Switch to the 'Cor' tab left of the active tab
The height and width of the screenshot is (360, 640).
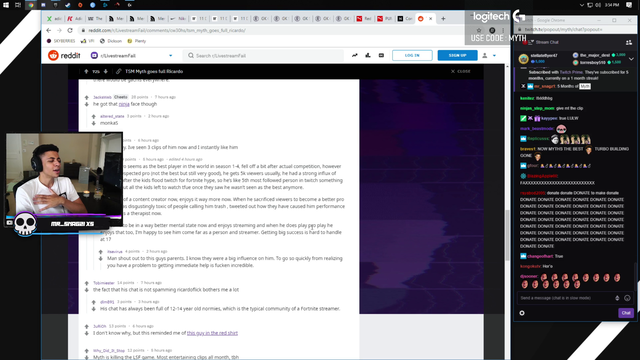click(x=405, y=19)
